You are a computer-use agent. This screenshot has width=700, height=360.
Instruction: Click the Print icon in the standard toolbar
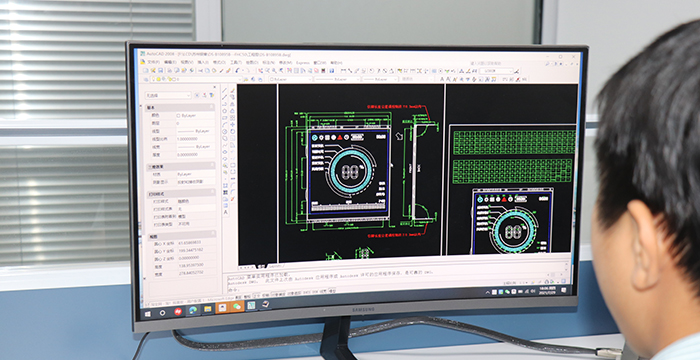[x=170, y=71]
